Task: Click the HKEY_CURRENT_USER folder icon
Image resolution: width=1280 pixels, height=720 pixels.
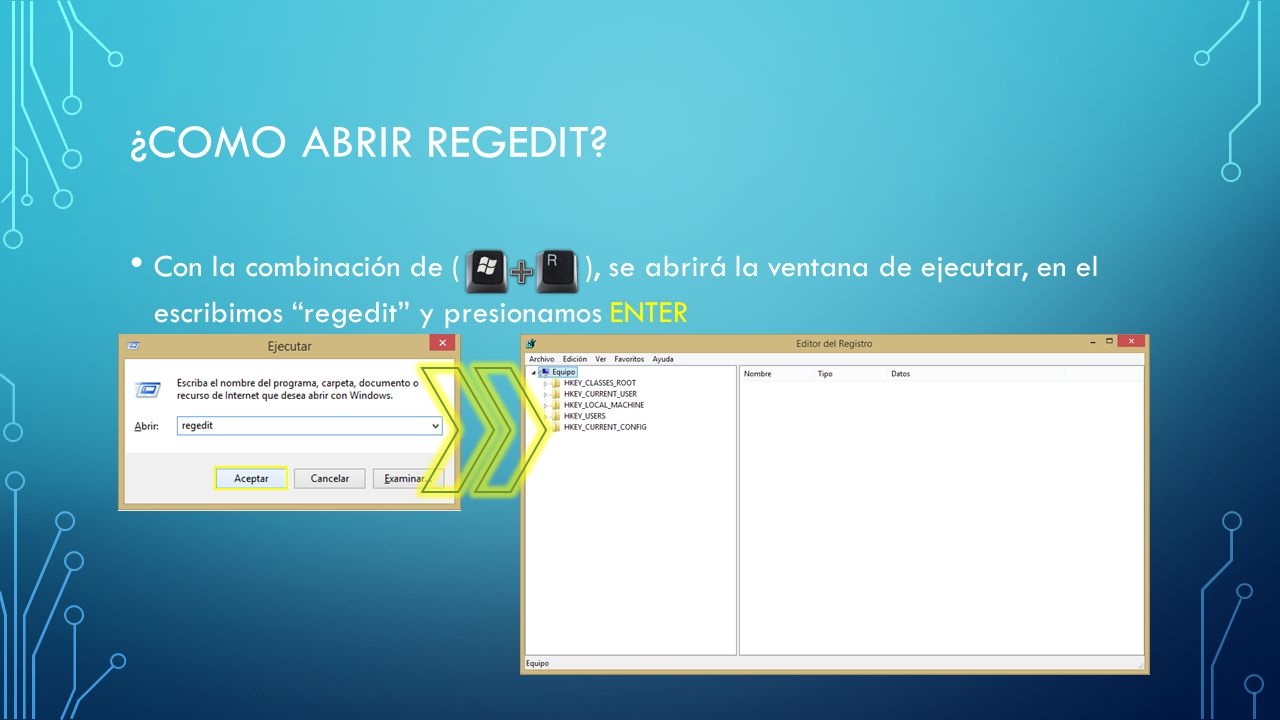Action: tap(556, 394)
